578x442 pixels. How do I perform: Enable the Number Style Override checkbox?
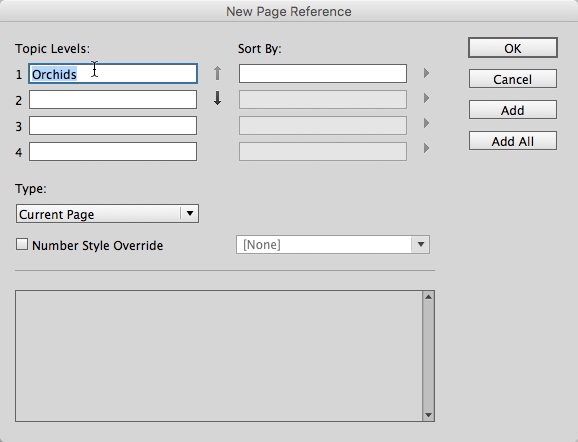click(22, 244)
